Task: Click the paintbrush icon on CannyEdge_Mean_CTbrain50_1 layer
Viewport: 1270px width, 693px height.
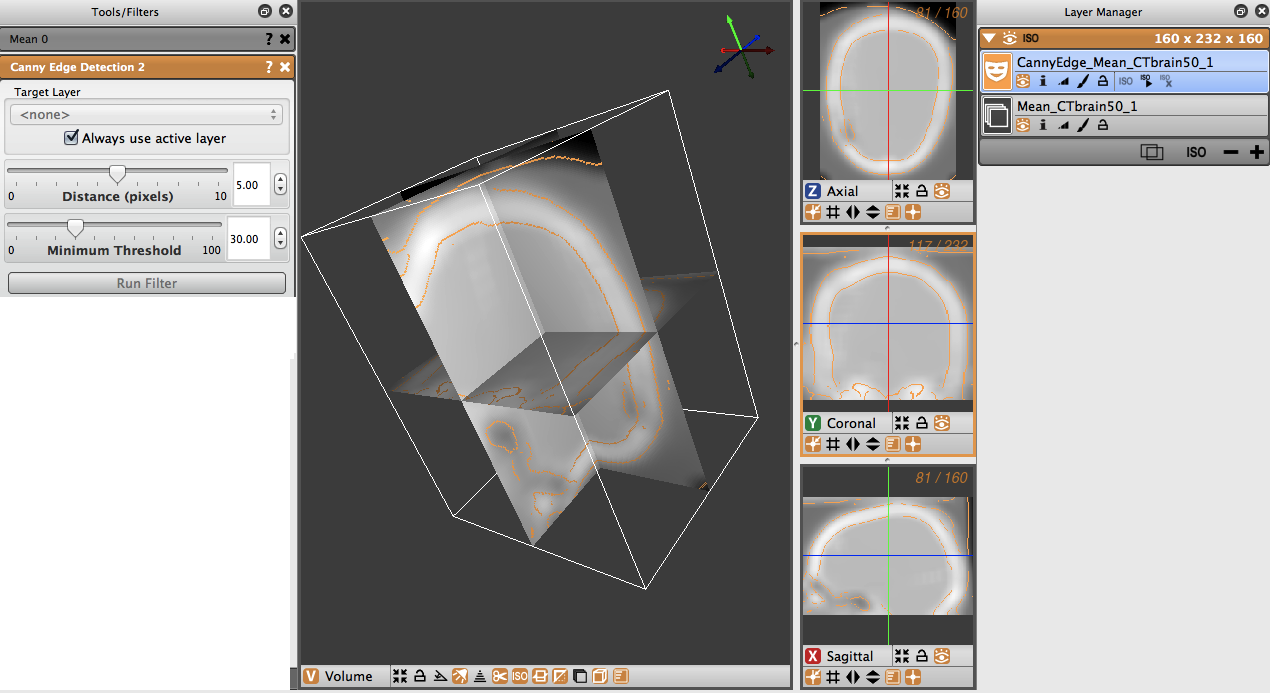Action: (x=1082, y=81)
